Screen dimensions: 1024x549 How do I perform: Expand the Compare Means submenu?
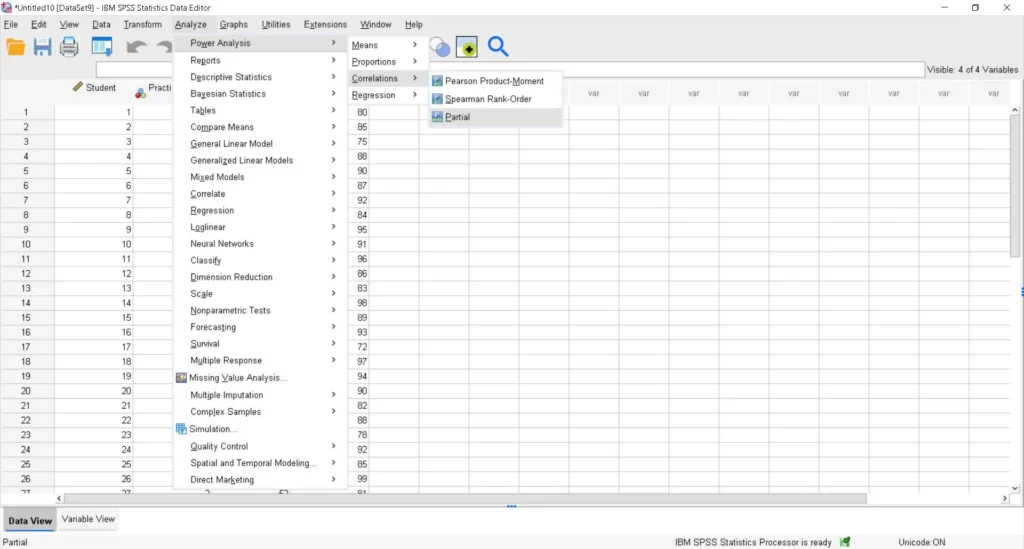click(x=259, y=127)
